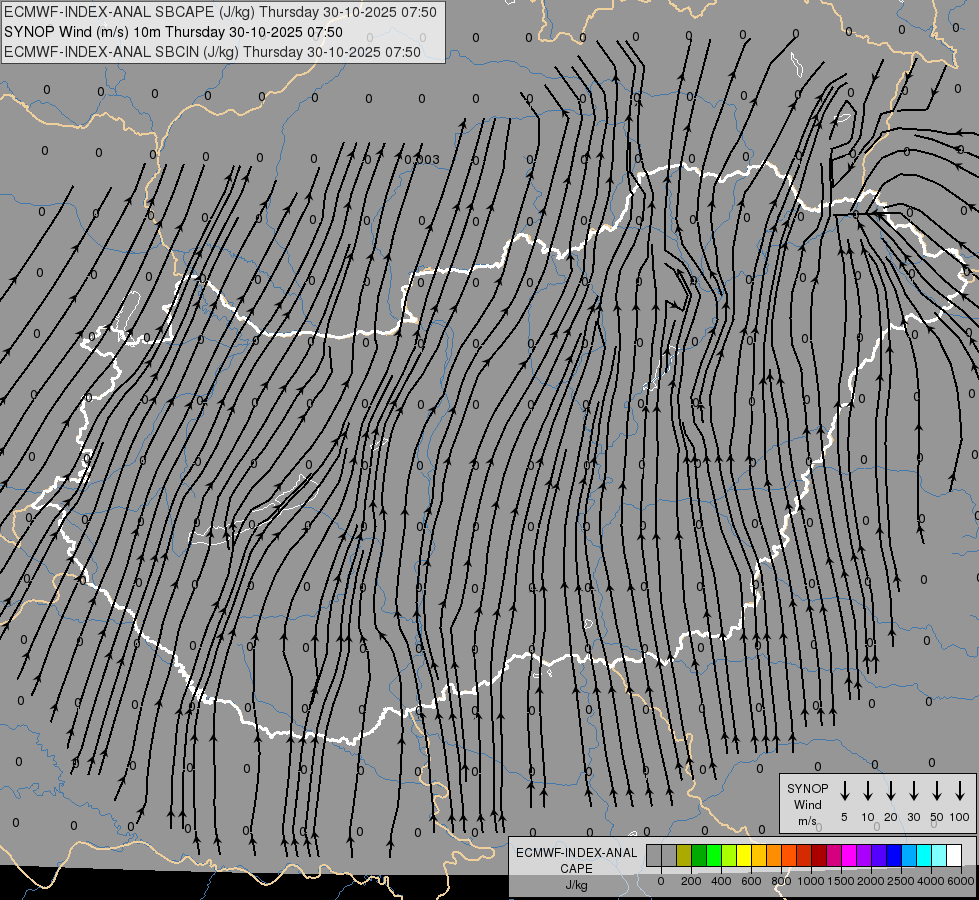Select the 30 m/s wind arrow symbol

coord(913,791)
